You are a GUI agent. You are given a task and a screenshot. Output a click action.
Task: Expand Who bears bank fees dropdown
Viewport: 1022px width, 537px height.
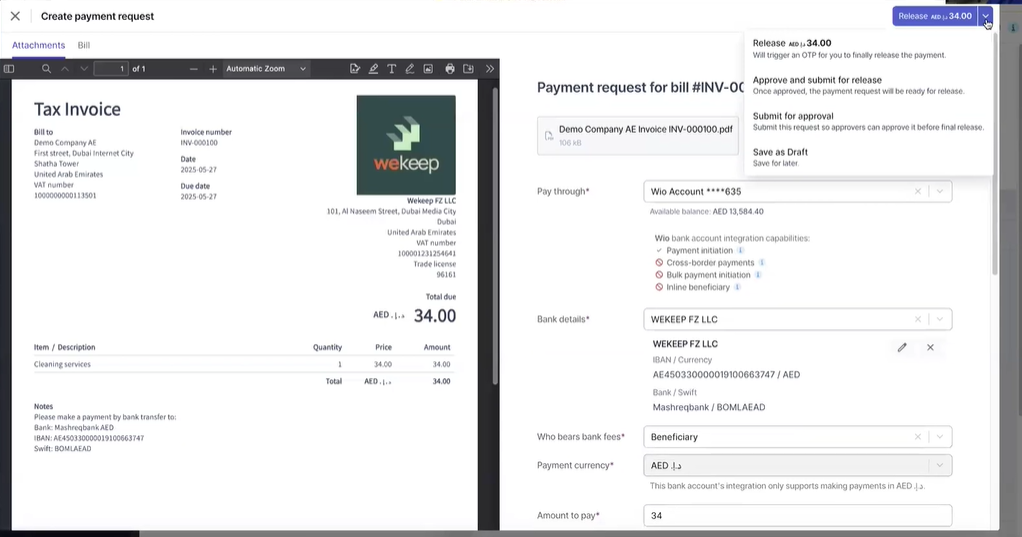[939, 437]
